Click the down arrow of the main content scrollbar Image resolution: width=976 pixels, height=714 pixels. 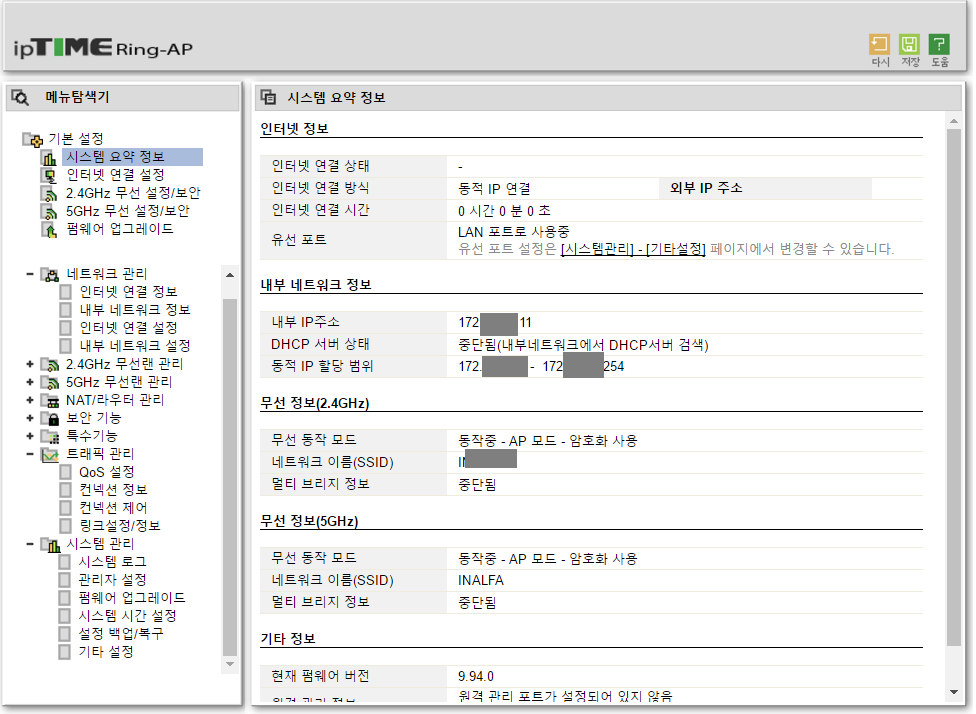954,692
